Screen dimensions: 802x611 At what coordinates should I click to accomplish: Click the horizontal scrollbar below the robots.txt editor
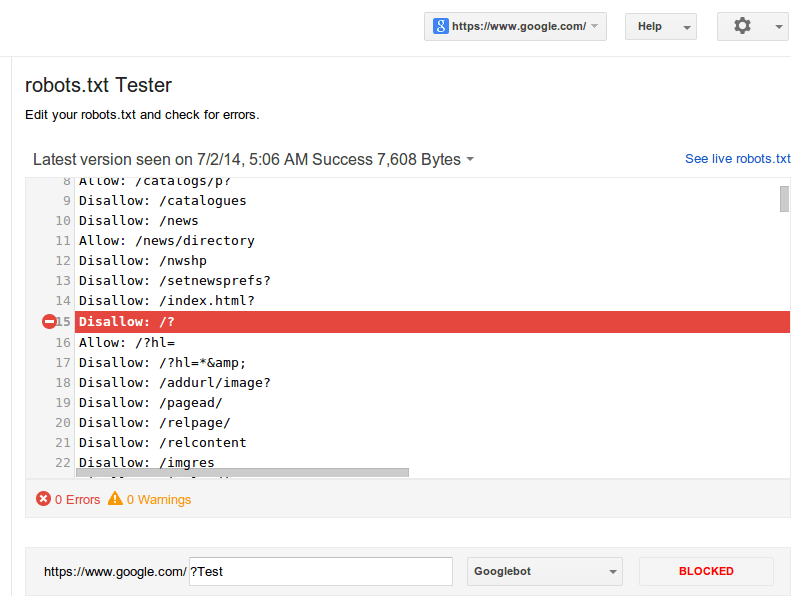245,471
